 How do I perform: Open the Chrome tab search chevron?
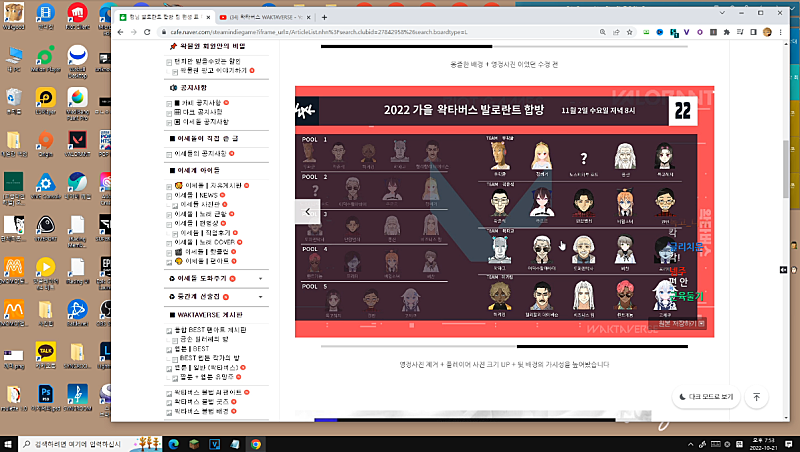pos(722,13)
